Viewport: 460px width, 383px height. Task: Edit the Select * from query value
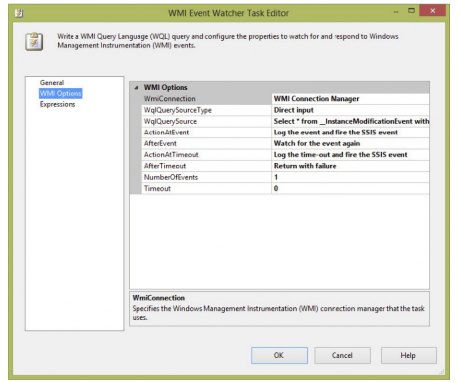tap(350, 121)
